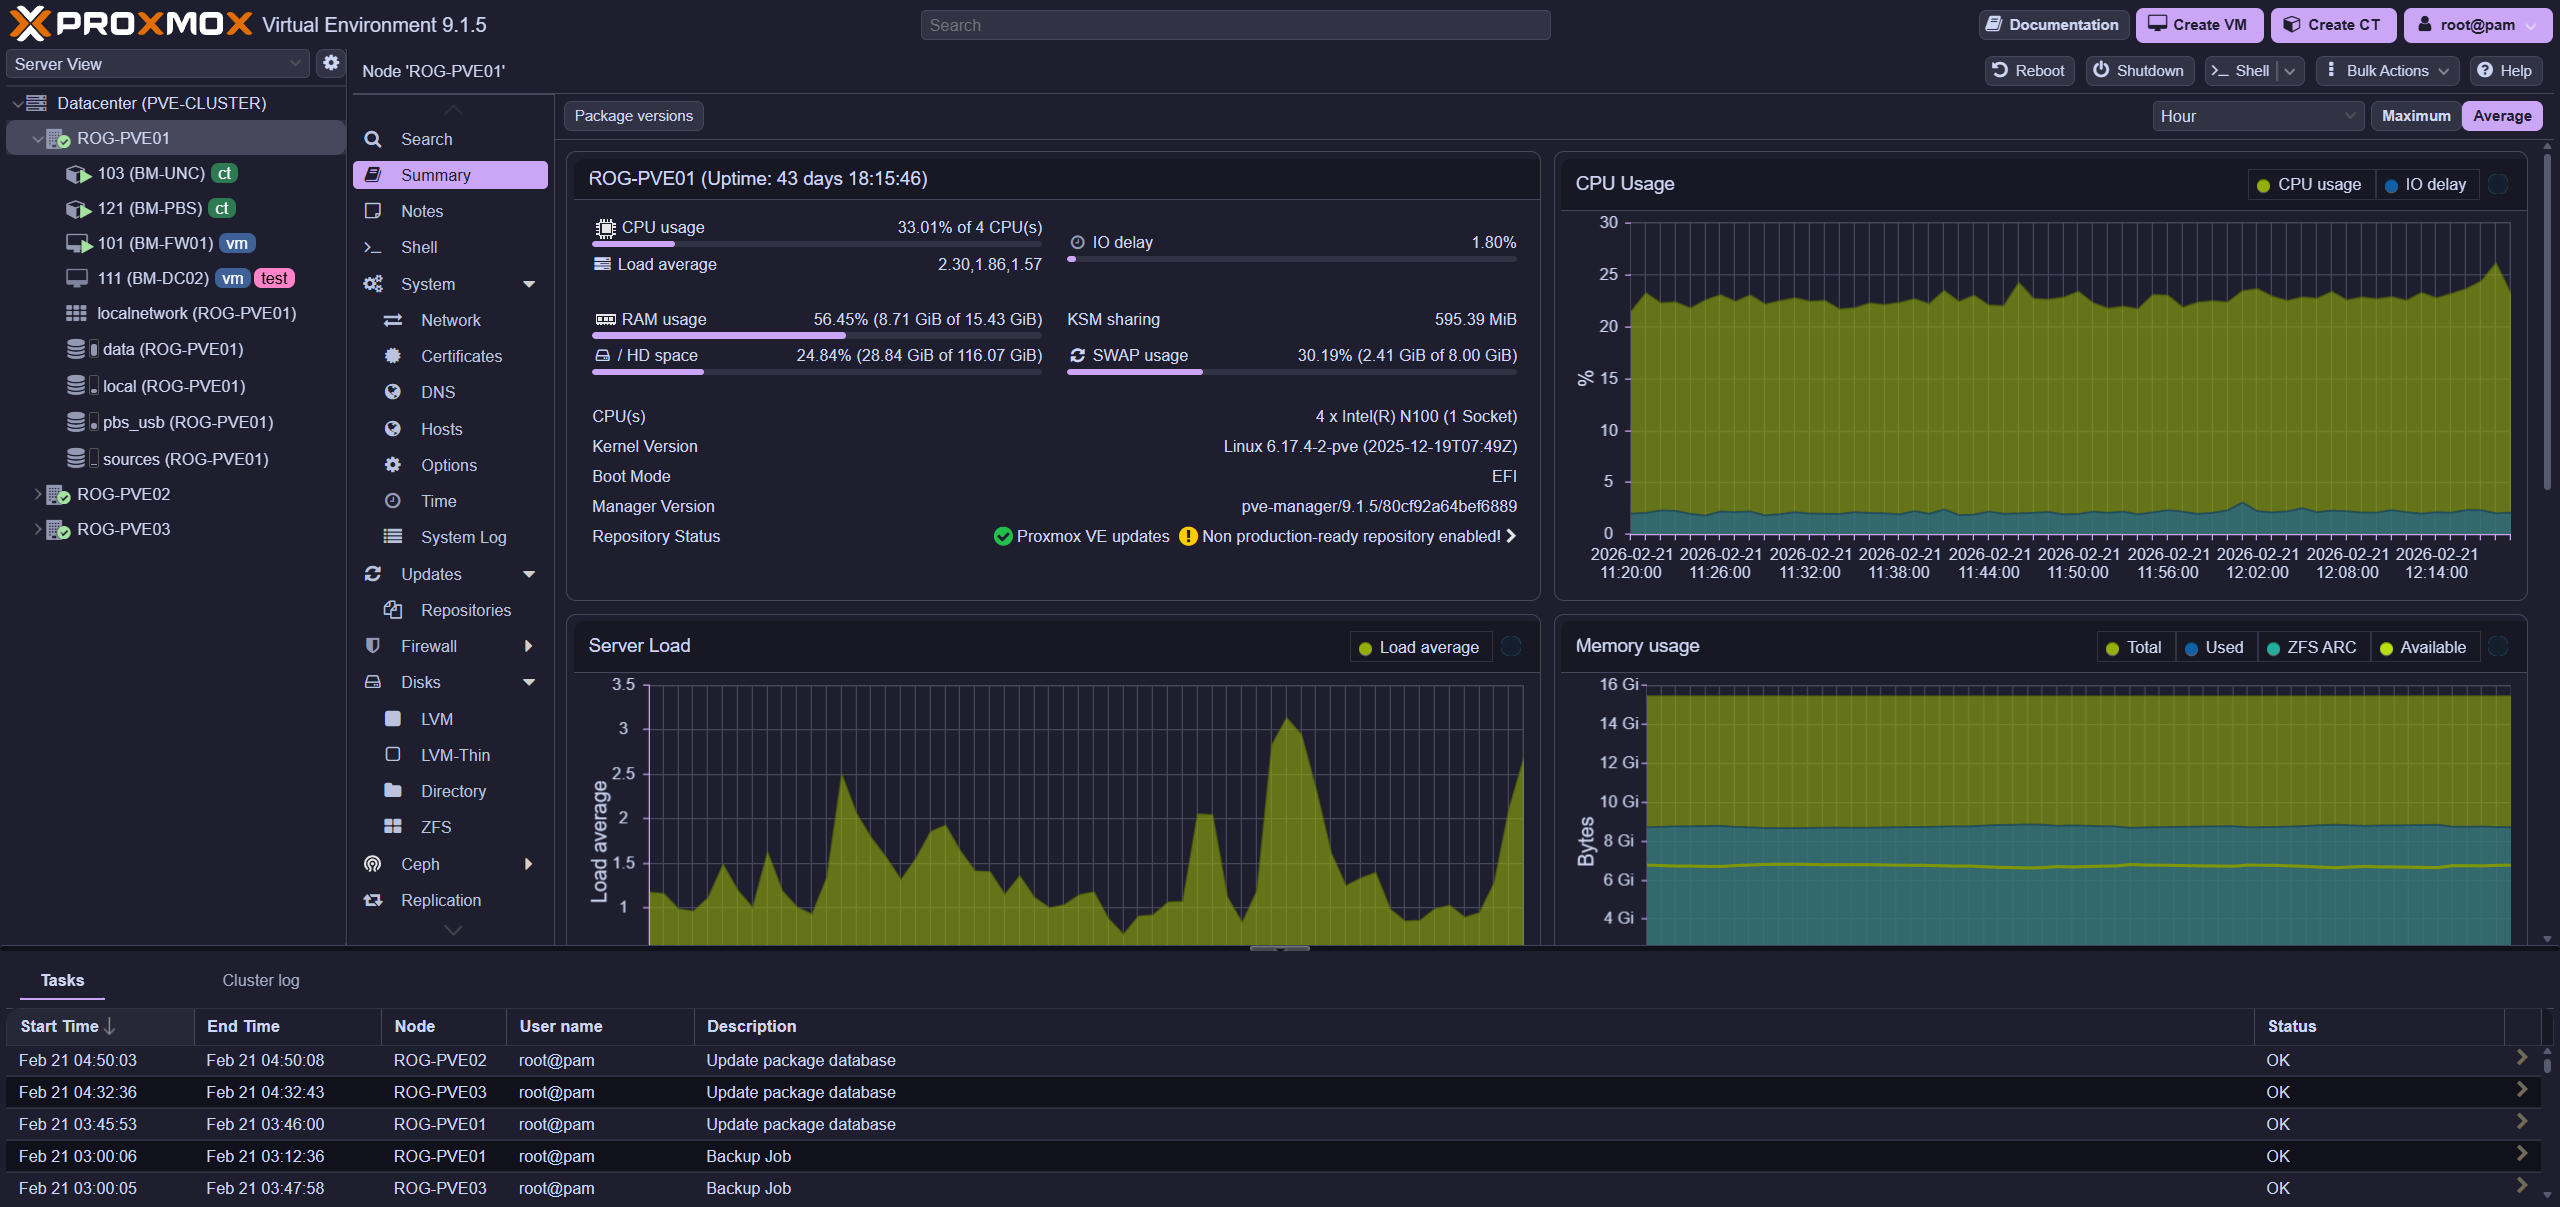Screen dimensions: 2560x1207
Task: Click the 103 (BM-UNC) container icon
Action: 78,174
